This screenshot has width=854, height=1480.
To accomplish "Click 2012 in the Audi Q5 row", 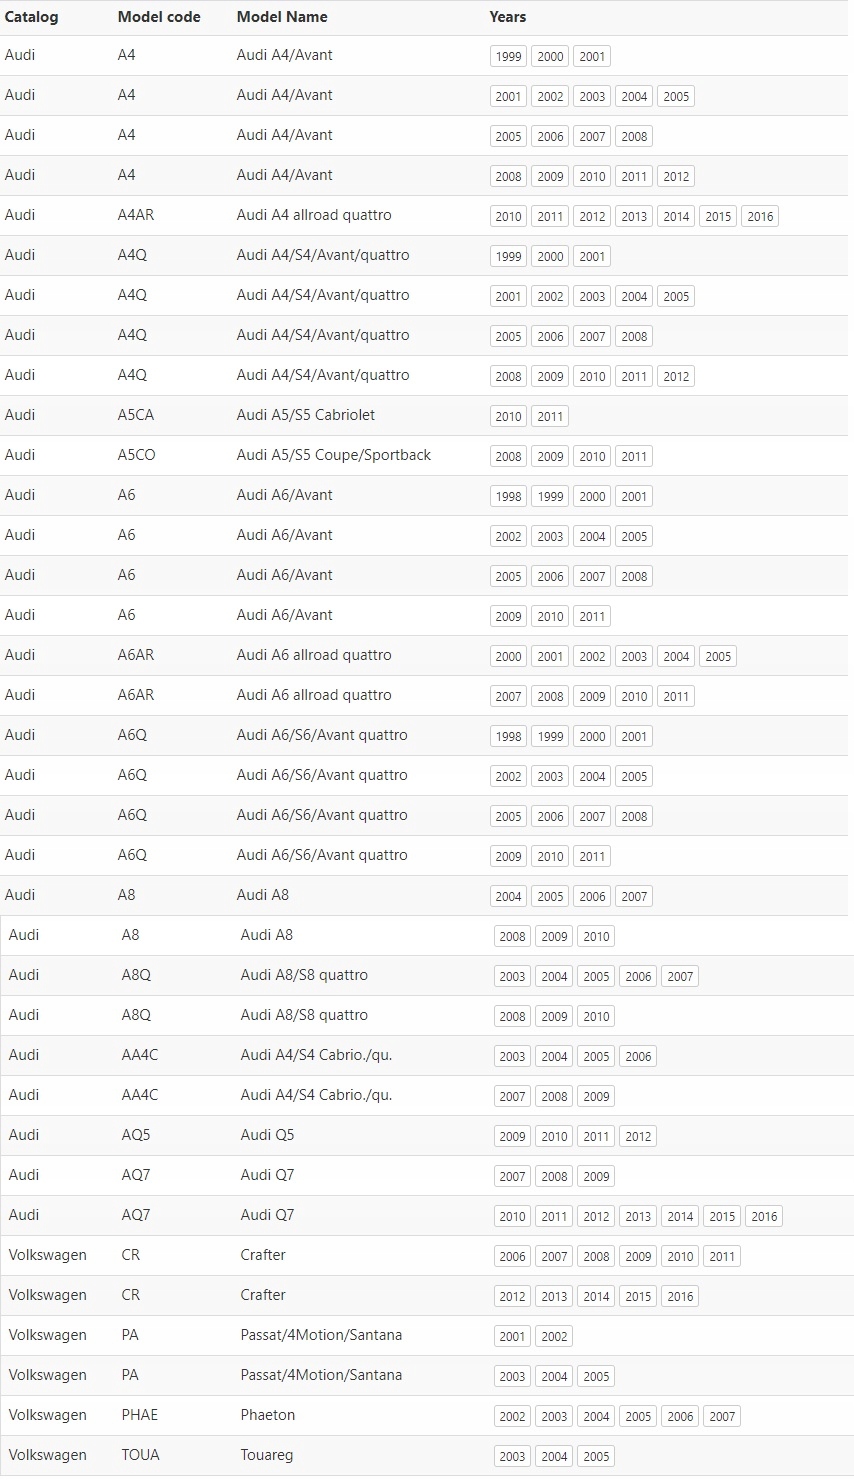I will pyautogui.click(x=638, y=1136).
